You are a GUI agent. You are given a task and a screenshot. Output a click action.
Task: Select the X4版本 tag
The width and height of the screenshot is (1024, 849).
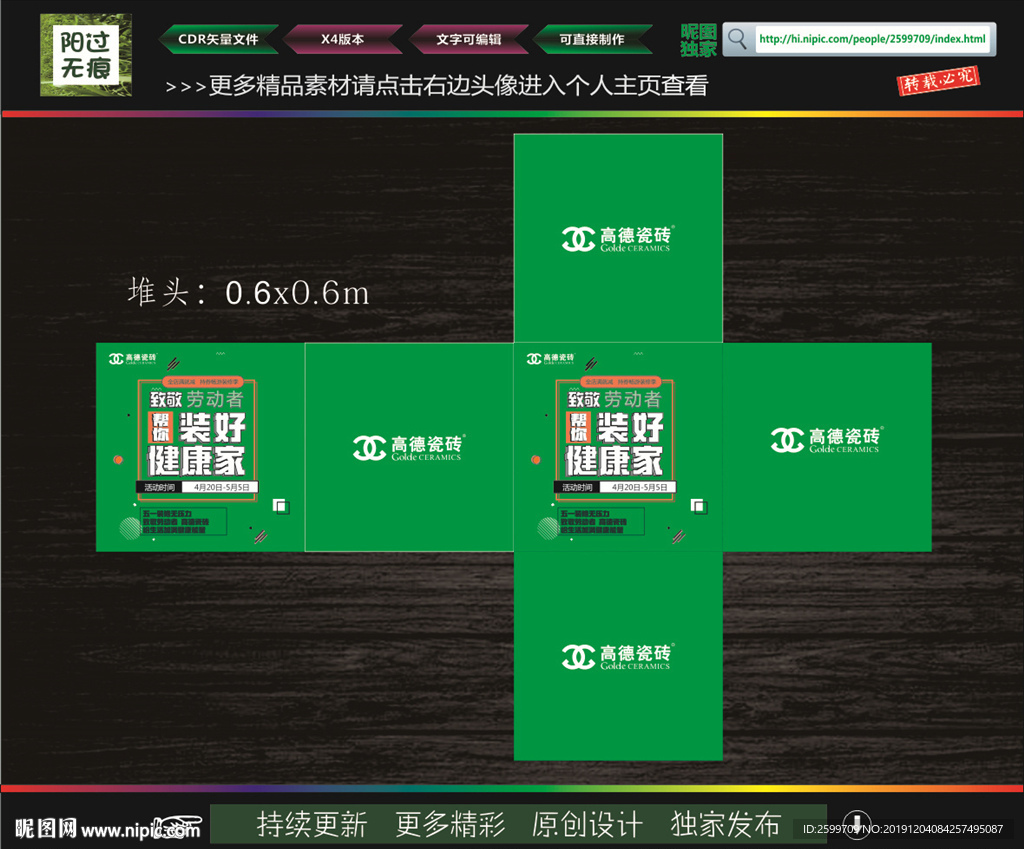(342, 39)
